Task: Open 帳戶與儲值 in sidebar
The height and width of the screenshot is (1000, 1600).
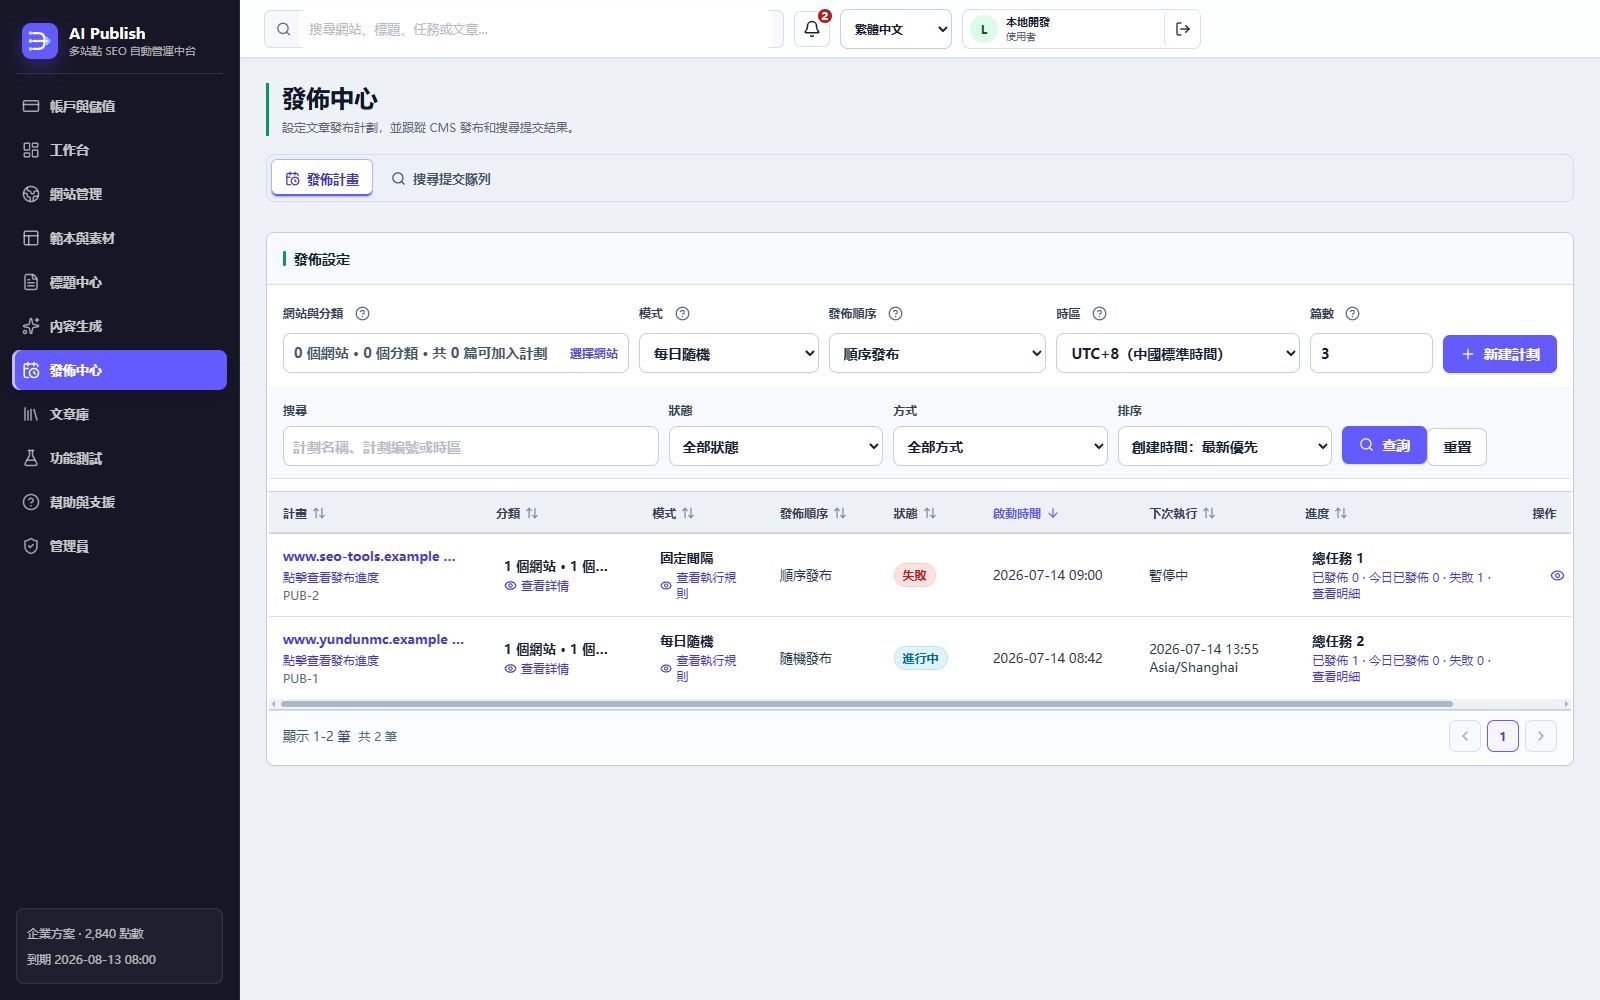Action: [x=120, y=106]
